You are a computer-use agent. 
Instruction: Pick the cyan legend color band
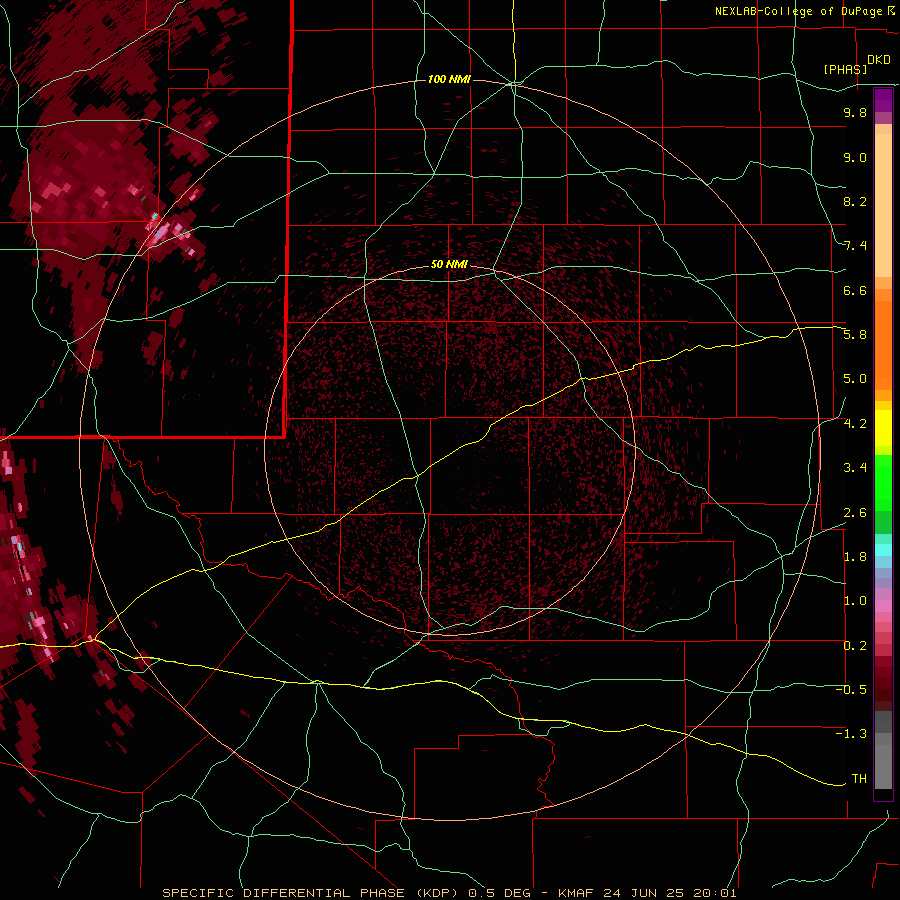pos(883,550)
